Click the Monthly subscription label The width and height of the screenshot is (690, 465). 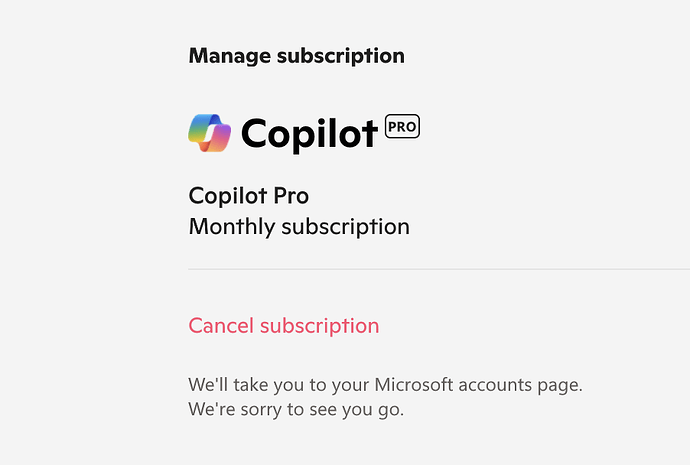tap(299, 227)
